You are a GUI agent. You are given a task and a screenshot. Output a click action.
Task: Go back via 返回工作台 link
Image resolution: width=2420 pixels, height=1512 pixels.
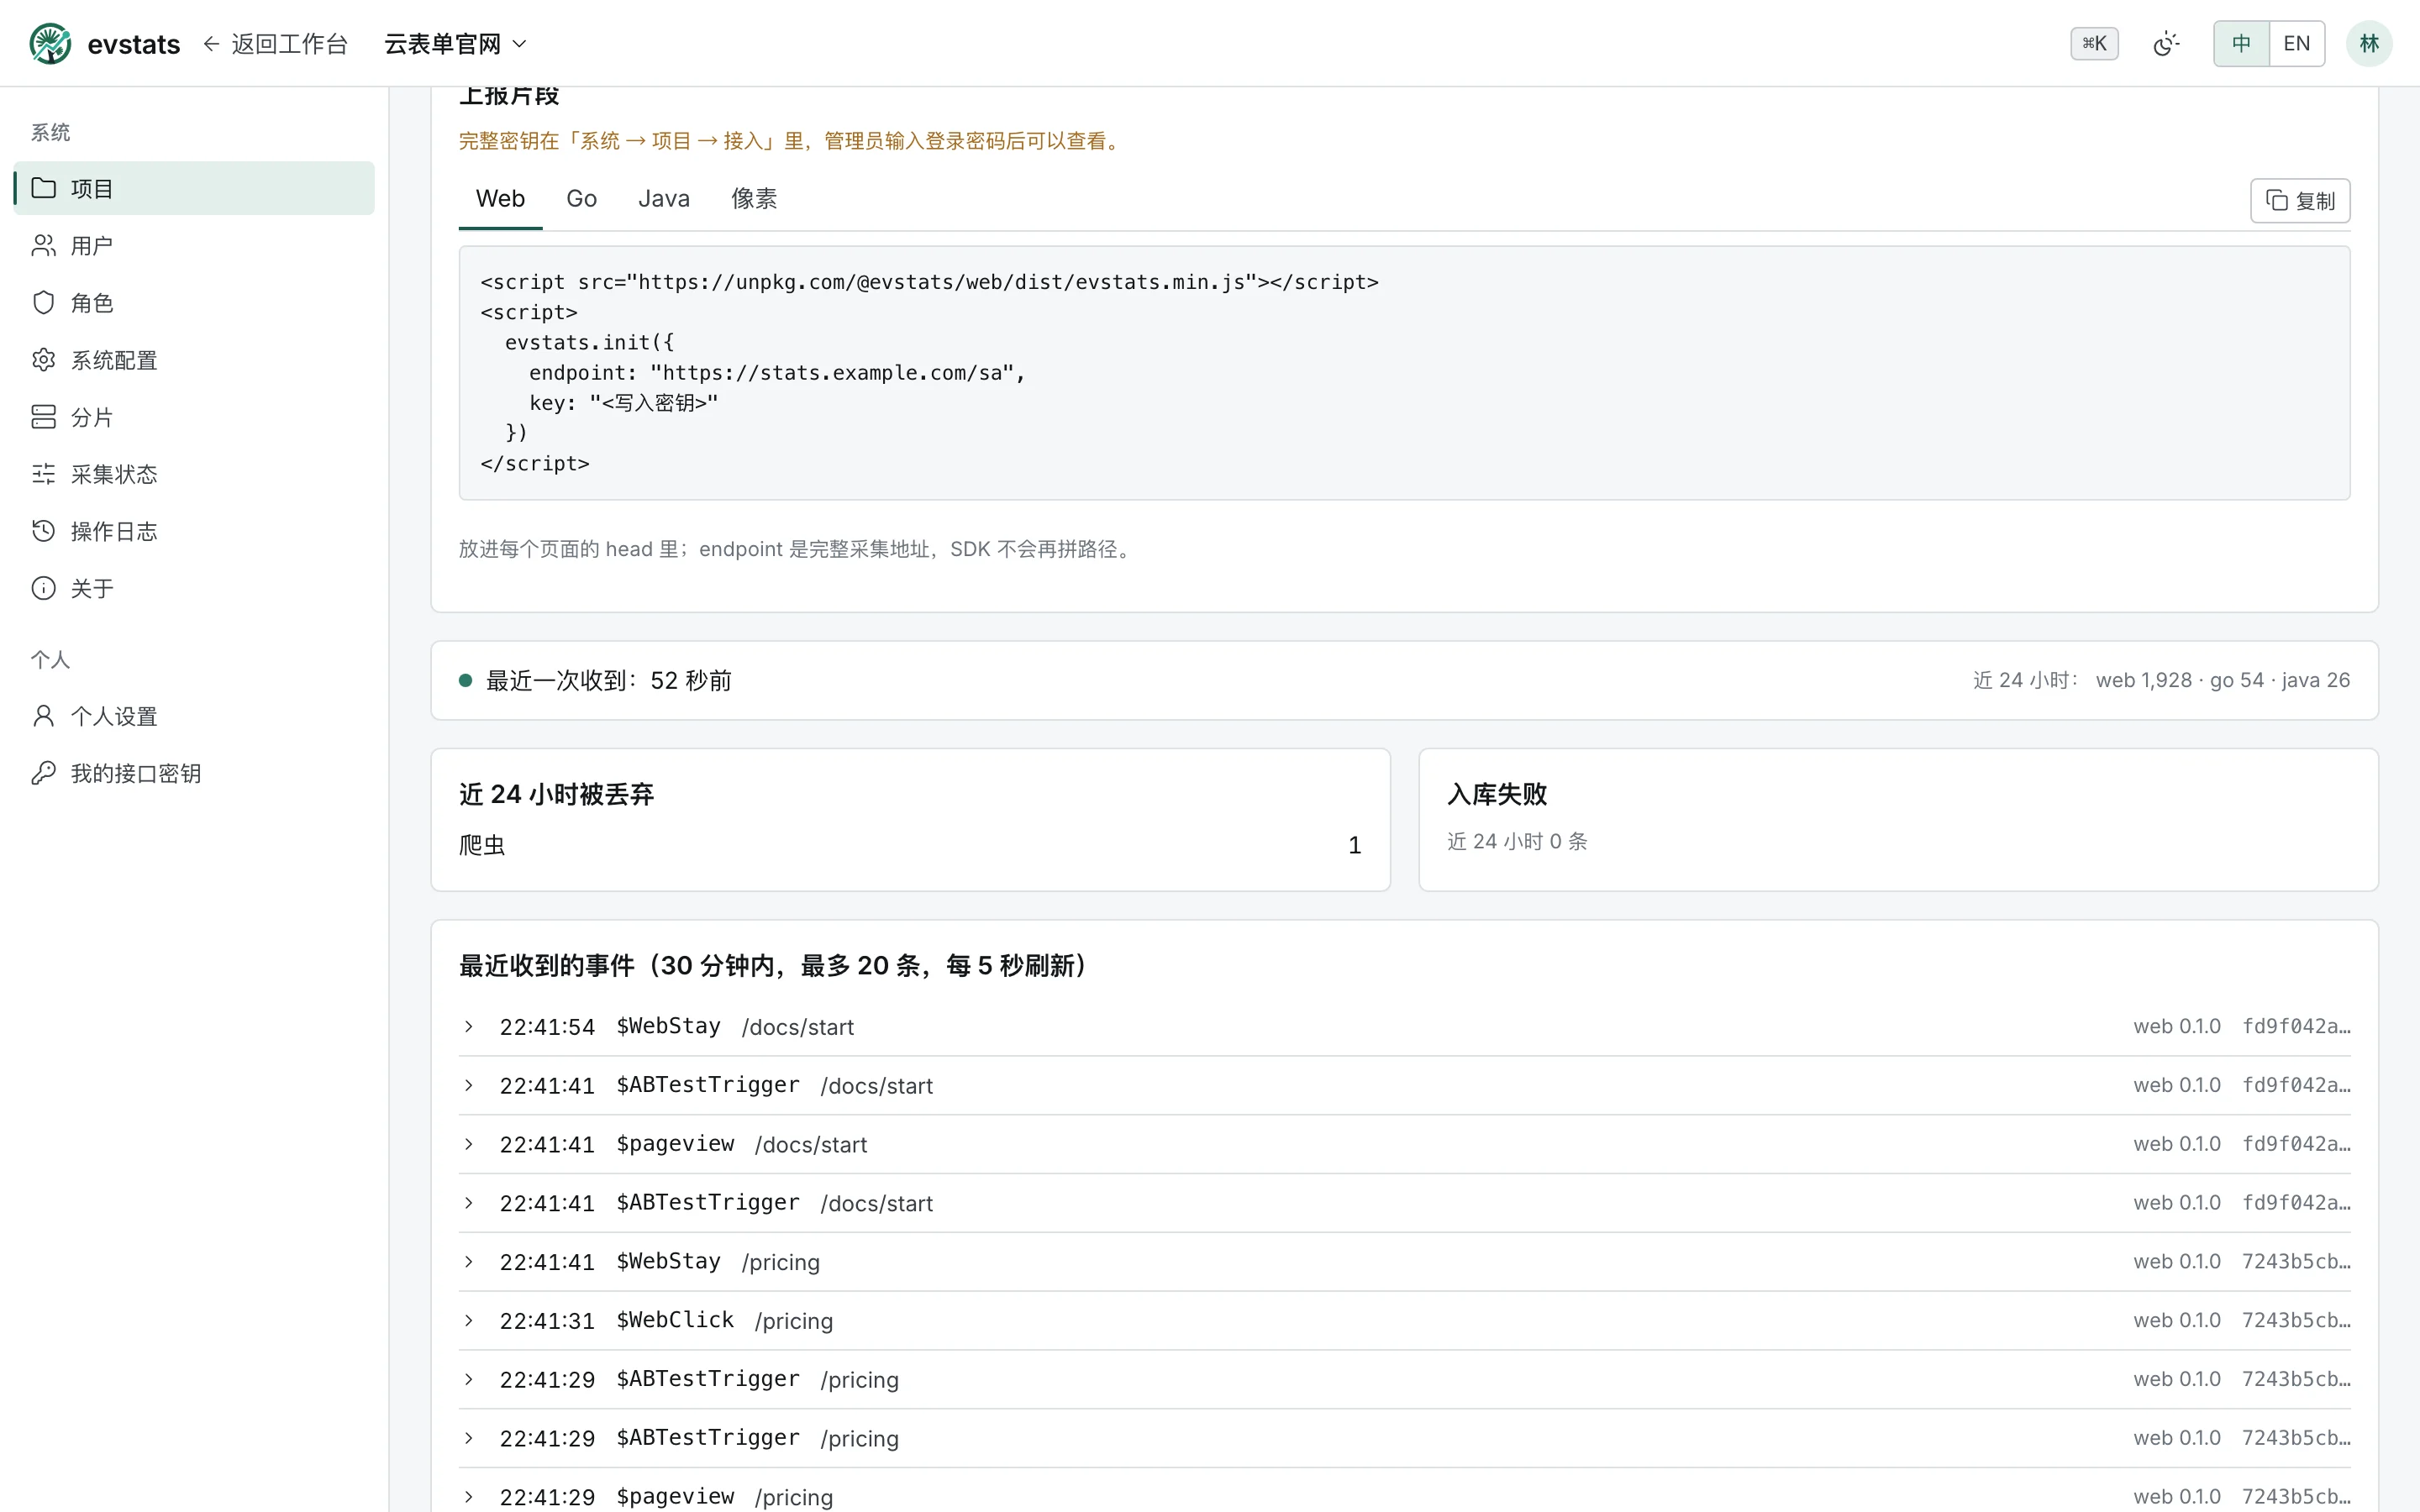276,43
